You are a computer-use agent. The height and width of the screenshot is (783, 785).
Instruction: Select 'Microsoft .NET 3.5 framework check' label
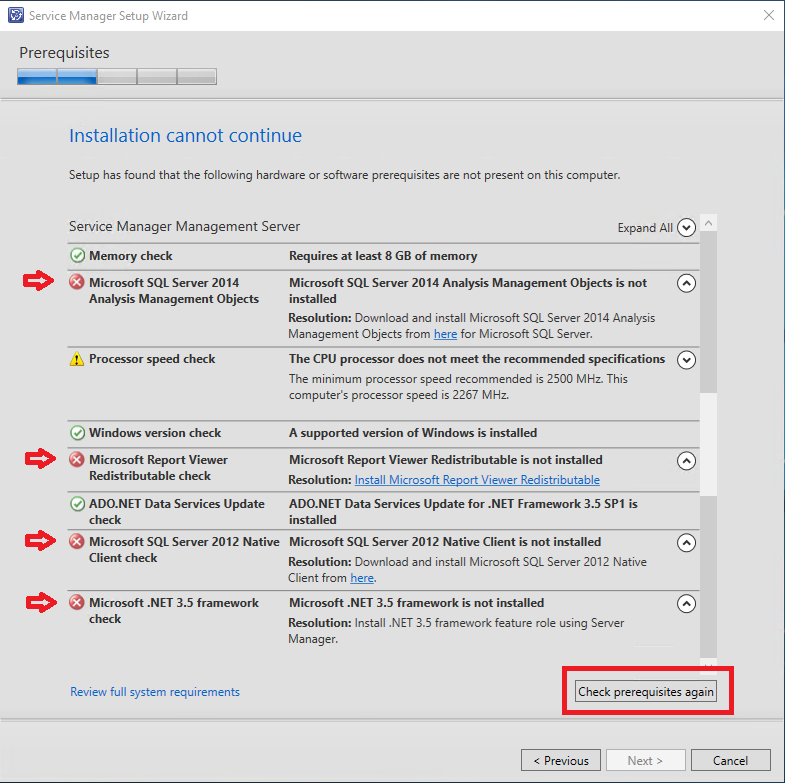[174, 611]
